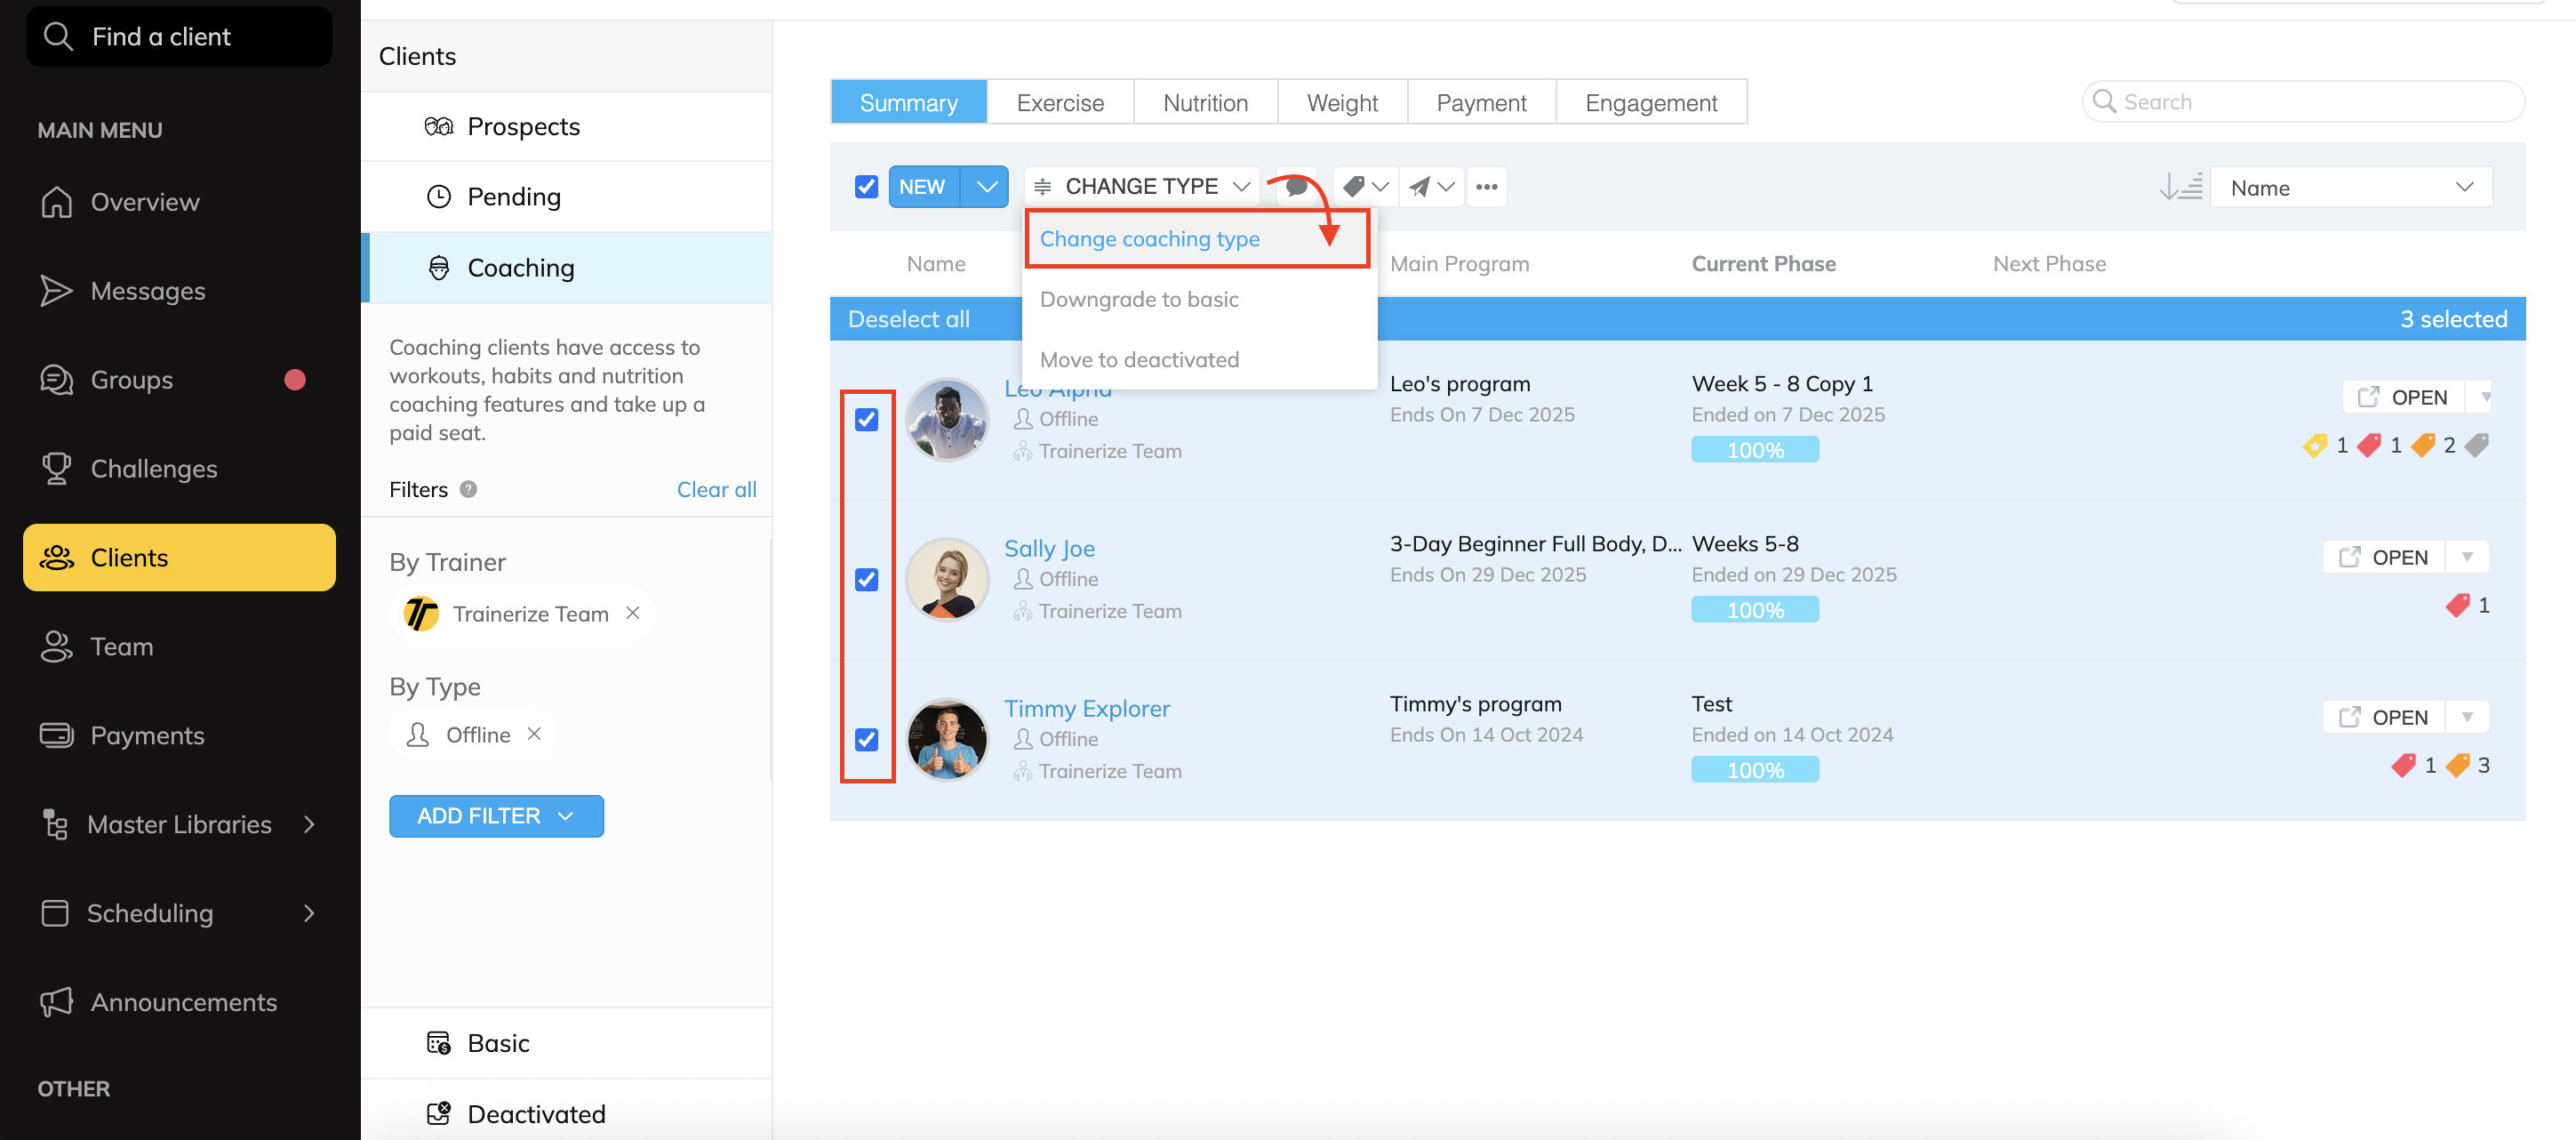
Task: Select Change coaching type menu option
Action: point(1150,239)
